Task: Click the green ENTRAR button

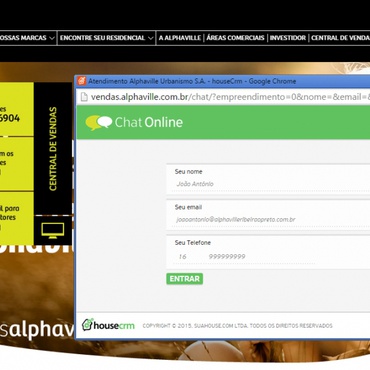Action: (x=184, y=279)
